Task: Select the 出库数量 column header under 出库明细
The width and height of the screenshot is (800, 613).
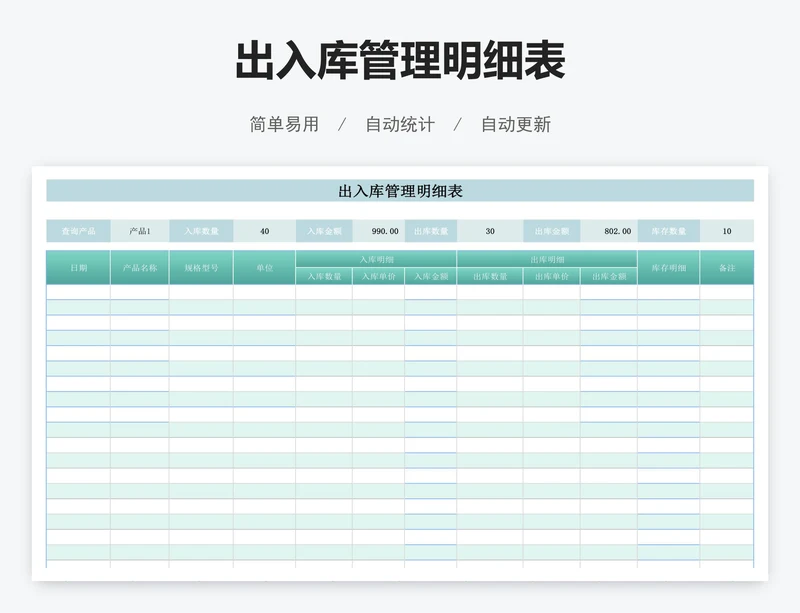Action: click(490, 276)
